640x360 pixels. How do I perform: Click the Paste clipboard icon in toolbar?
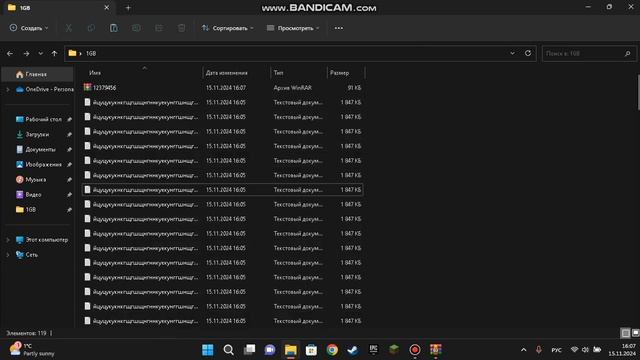point(113,28)
